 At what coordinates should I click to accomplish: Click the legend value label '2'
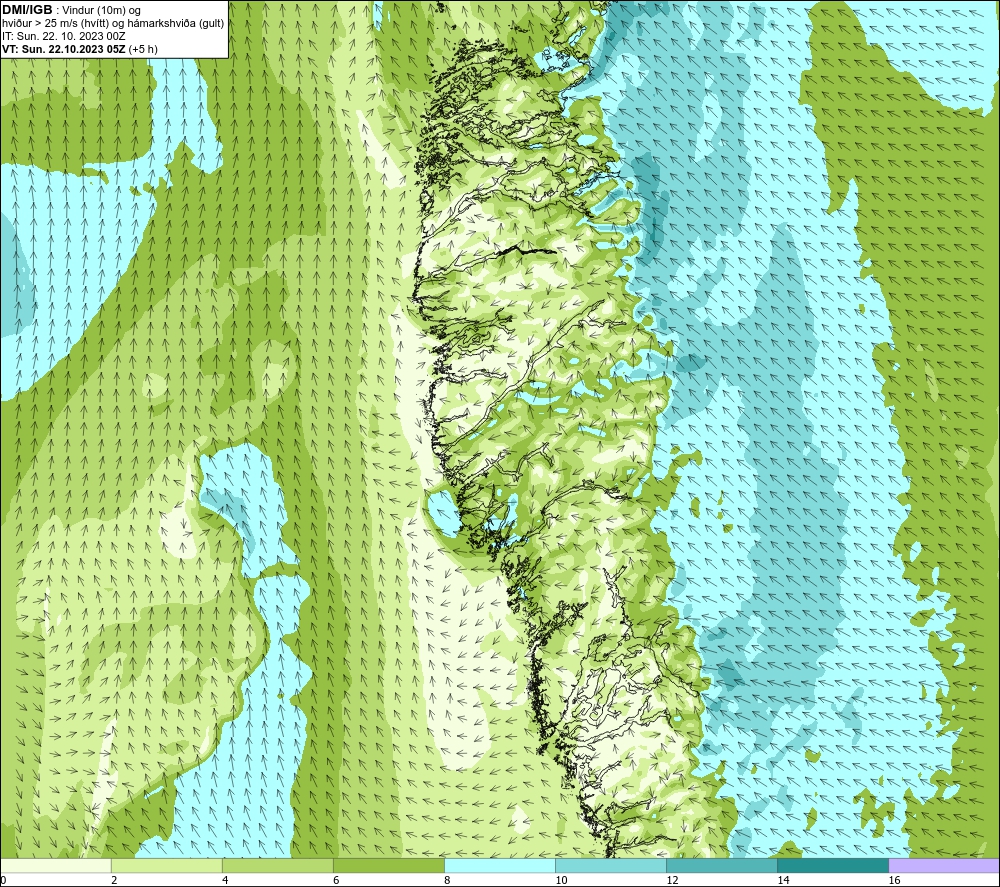pos(114,881)
